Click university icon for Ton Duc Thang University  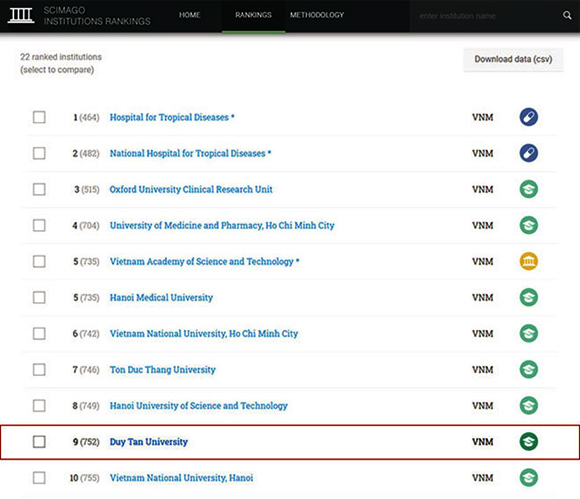pyautogui.click(x=529, y=370)
